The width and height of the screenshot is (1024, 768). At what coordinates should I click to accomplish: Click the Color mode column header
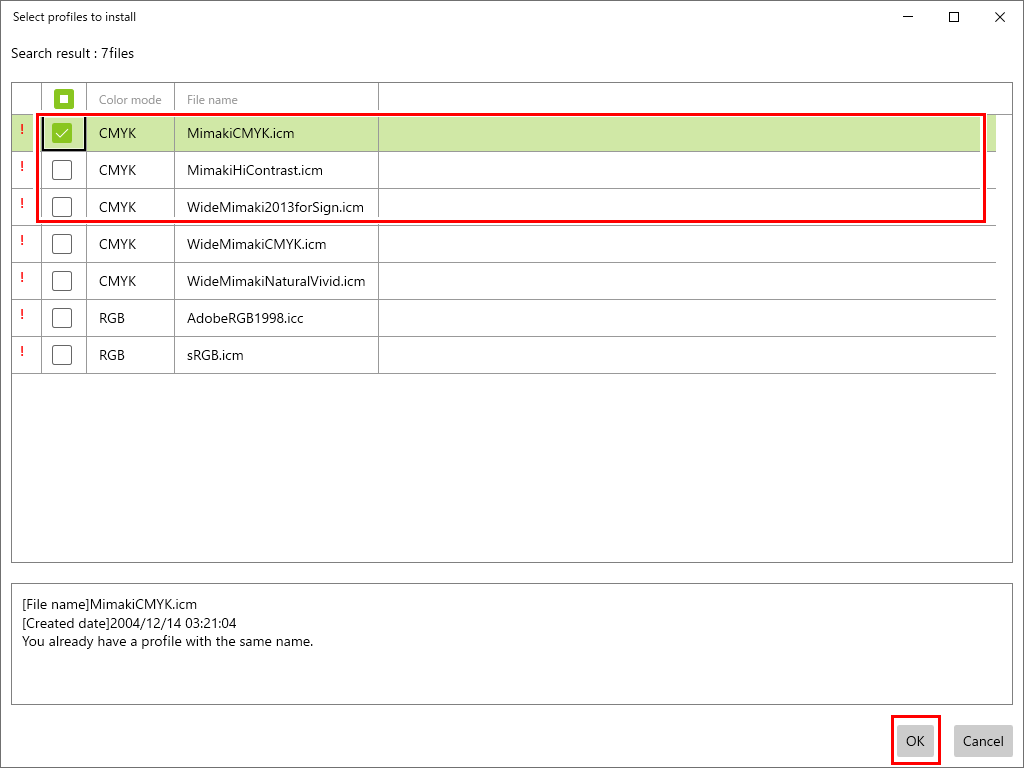point(130,100)
